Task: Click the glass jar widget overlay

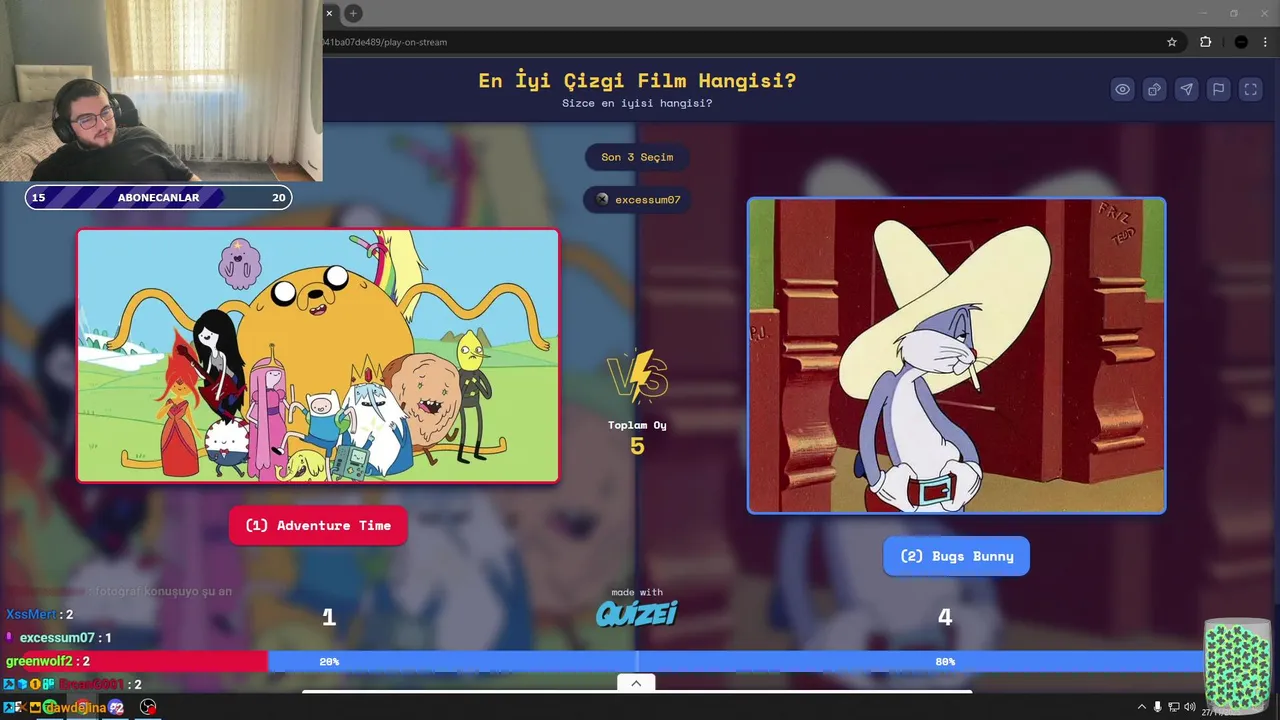Action: click(1237, 665)
